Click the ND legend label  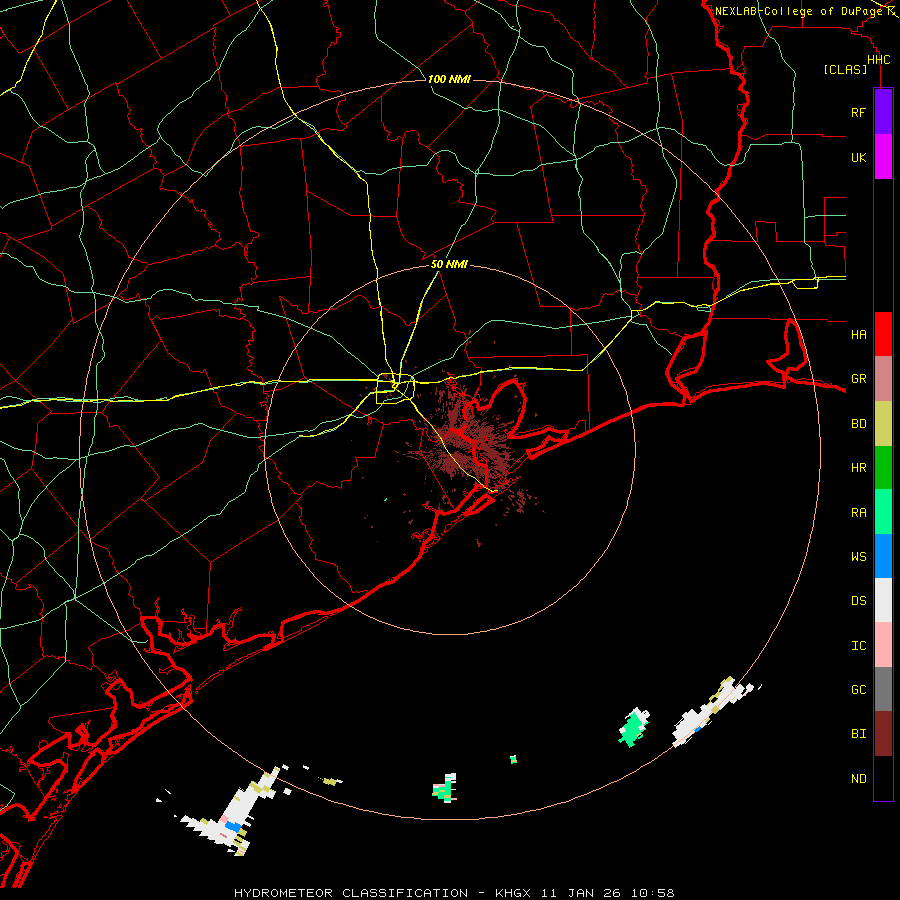tap(858, 779)
